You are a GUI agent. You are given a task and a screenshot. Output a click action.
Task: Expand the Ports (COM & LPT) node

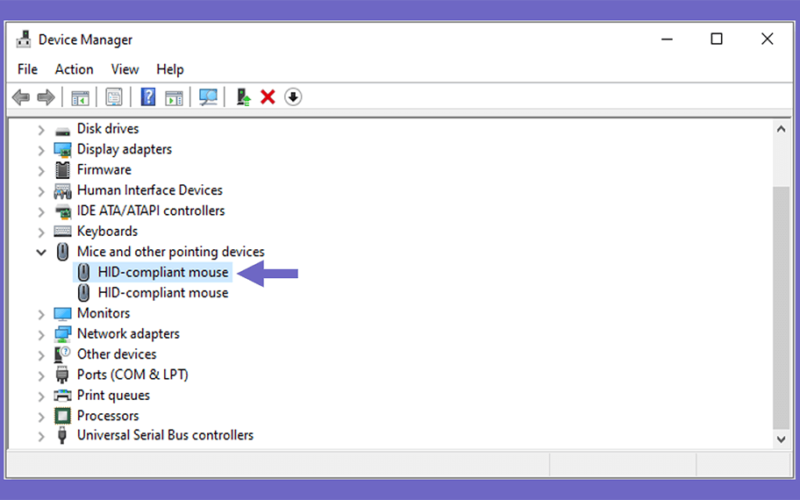coord(41,376)
